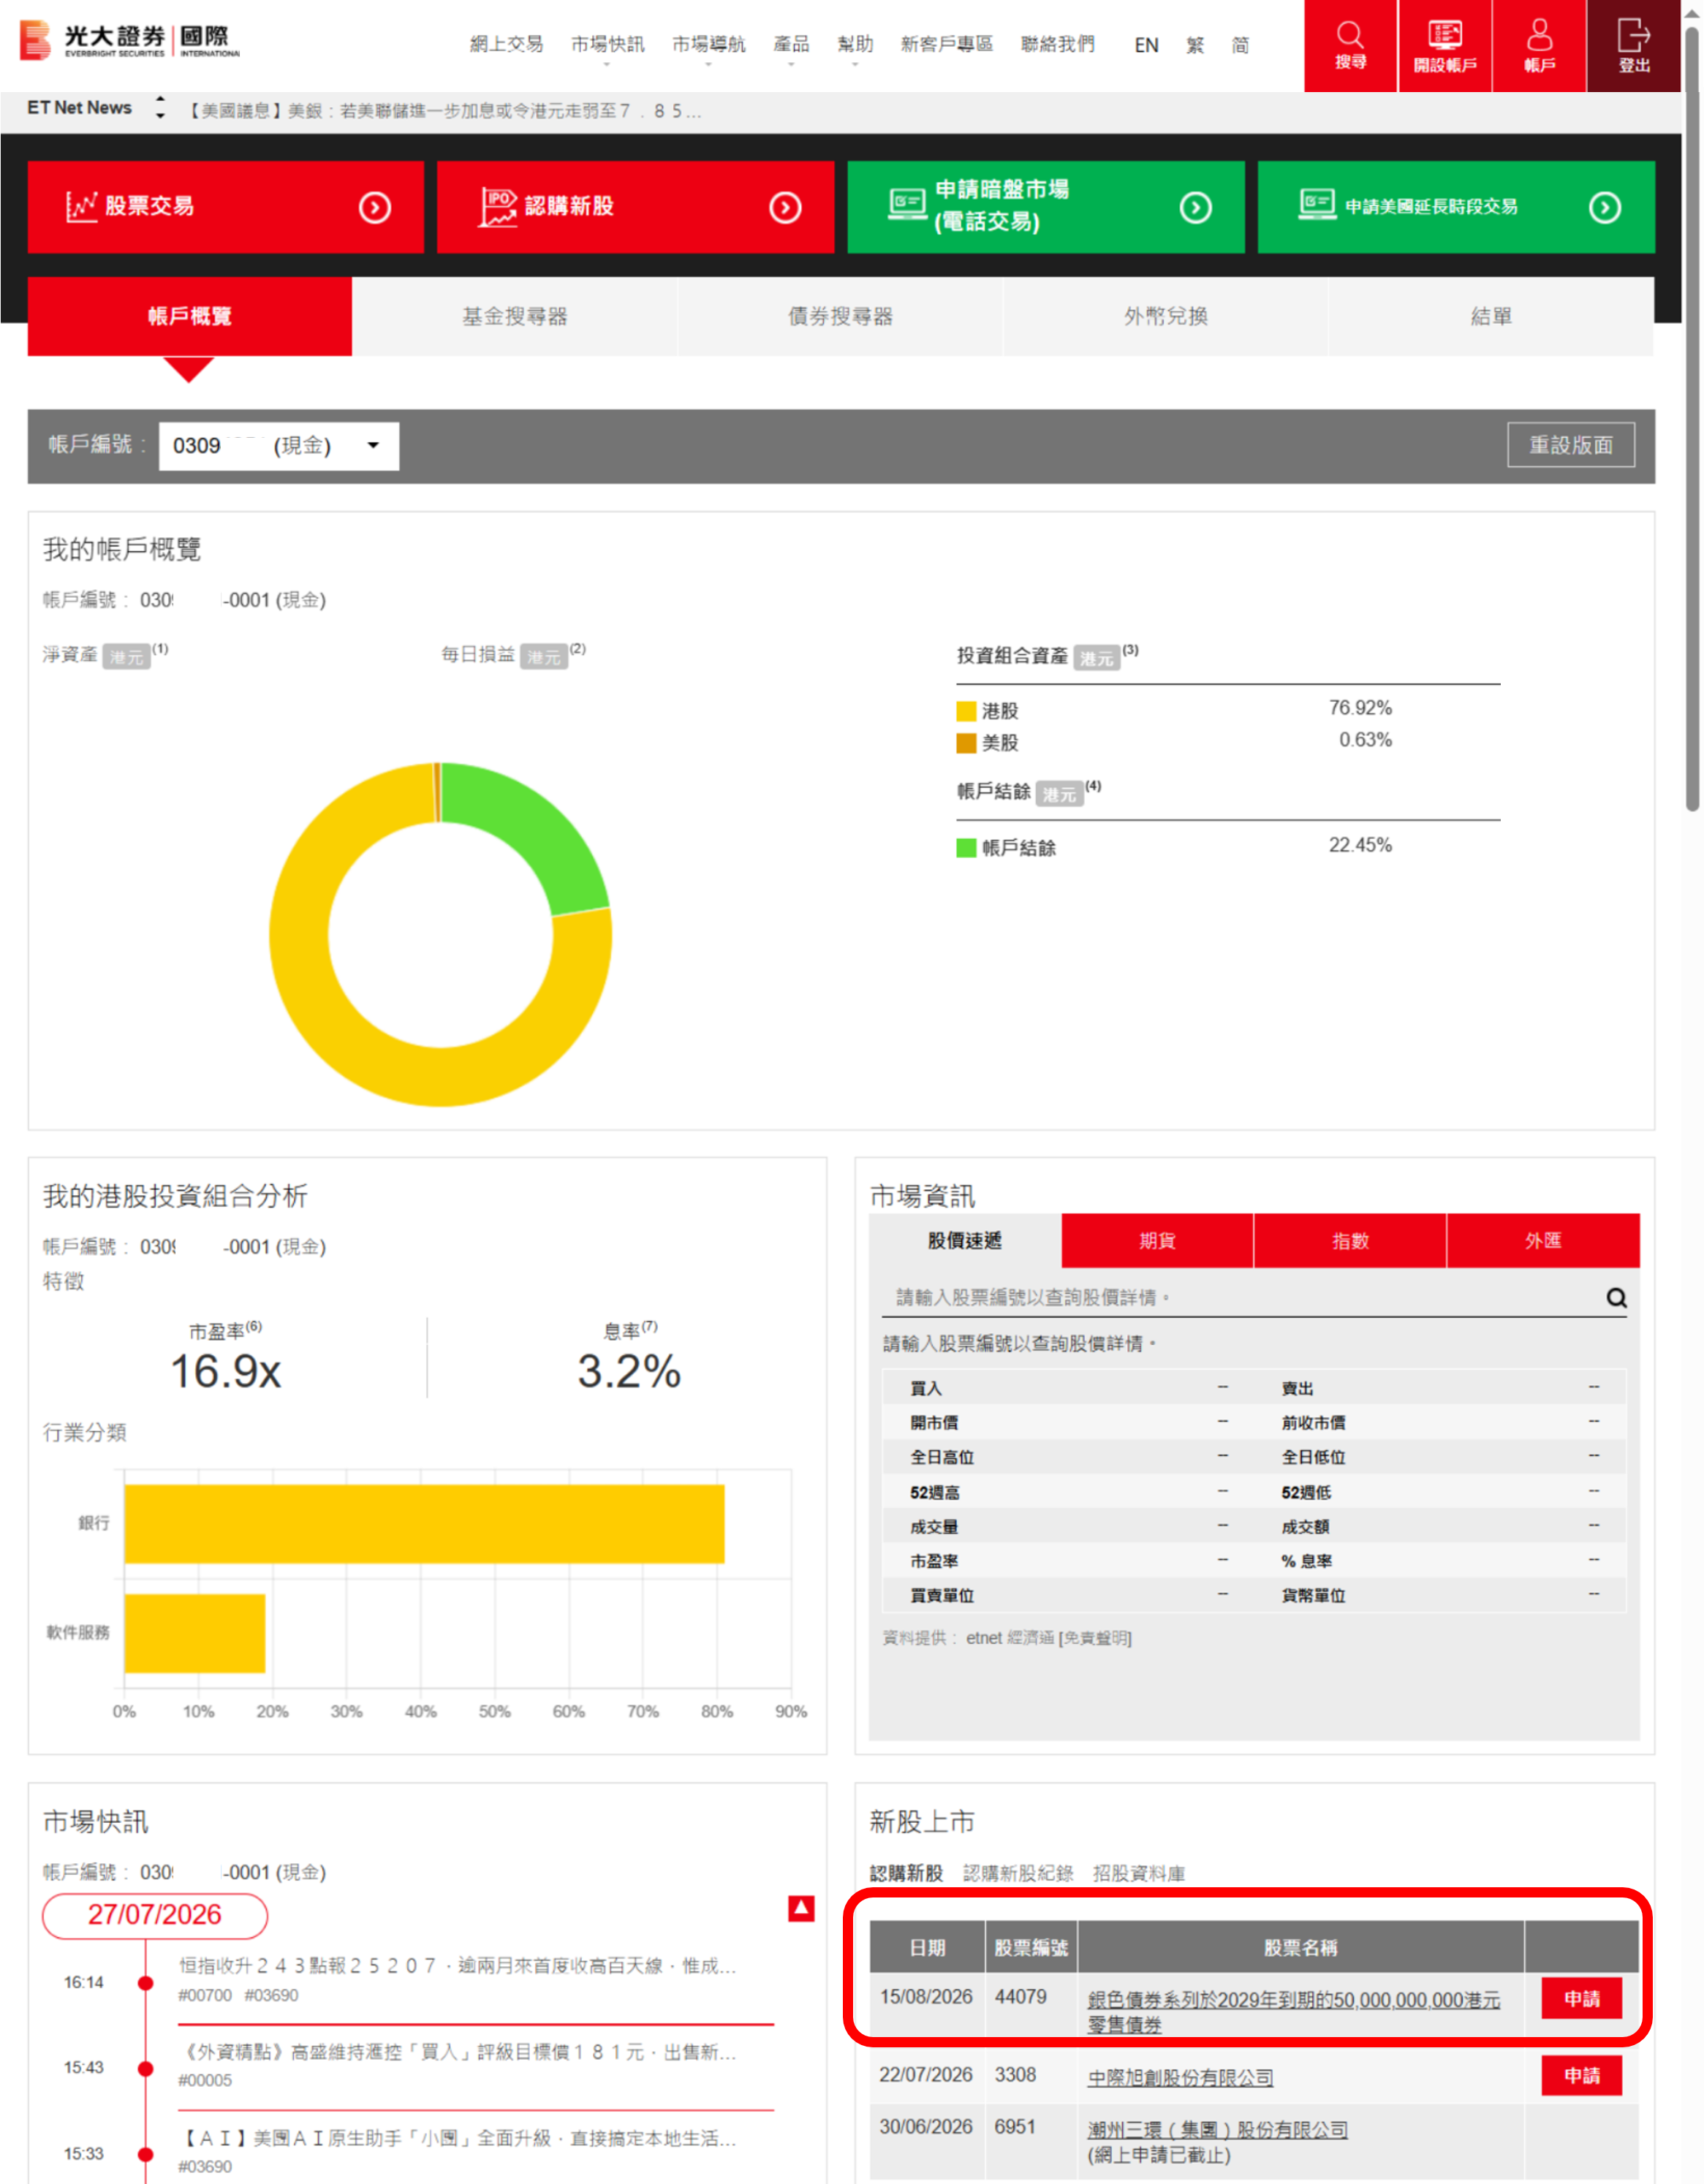
Task: Click arrow circle on 申請暗盤市場 banner
Action: 1196,208
